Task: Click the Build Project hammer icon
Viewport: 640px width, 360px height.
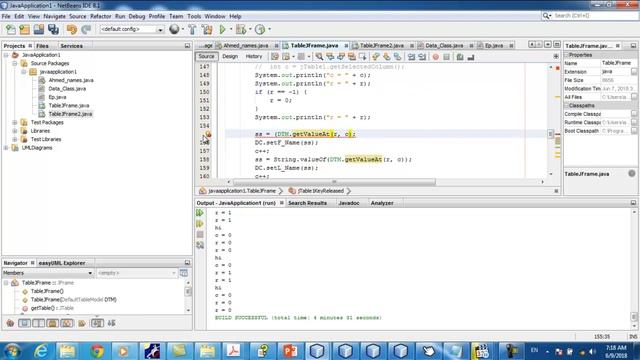Action: pos(192,29)
